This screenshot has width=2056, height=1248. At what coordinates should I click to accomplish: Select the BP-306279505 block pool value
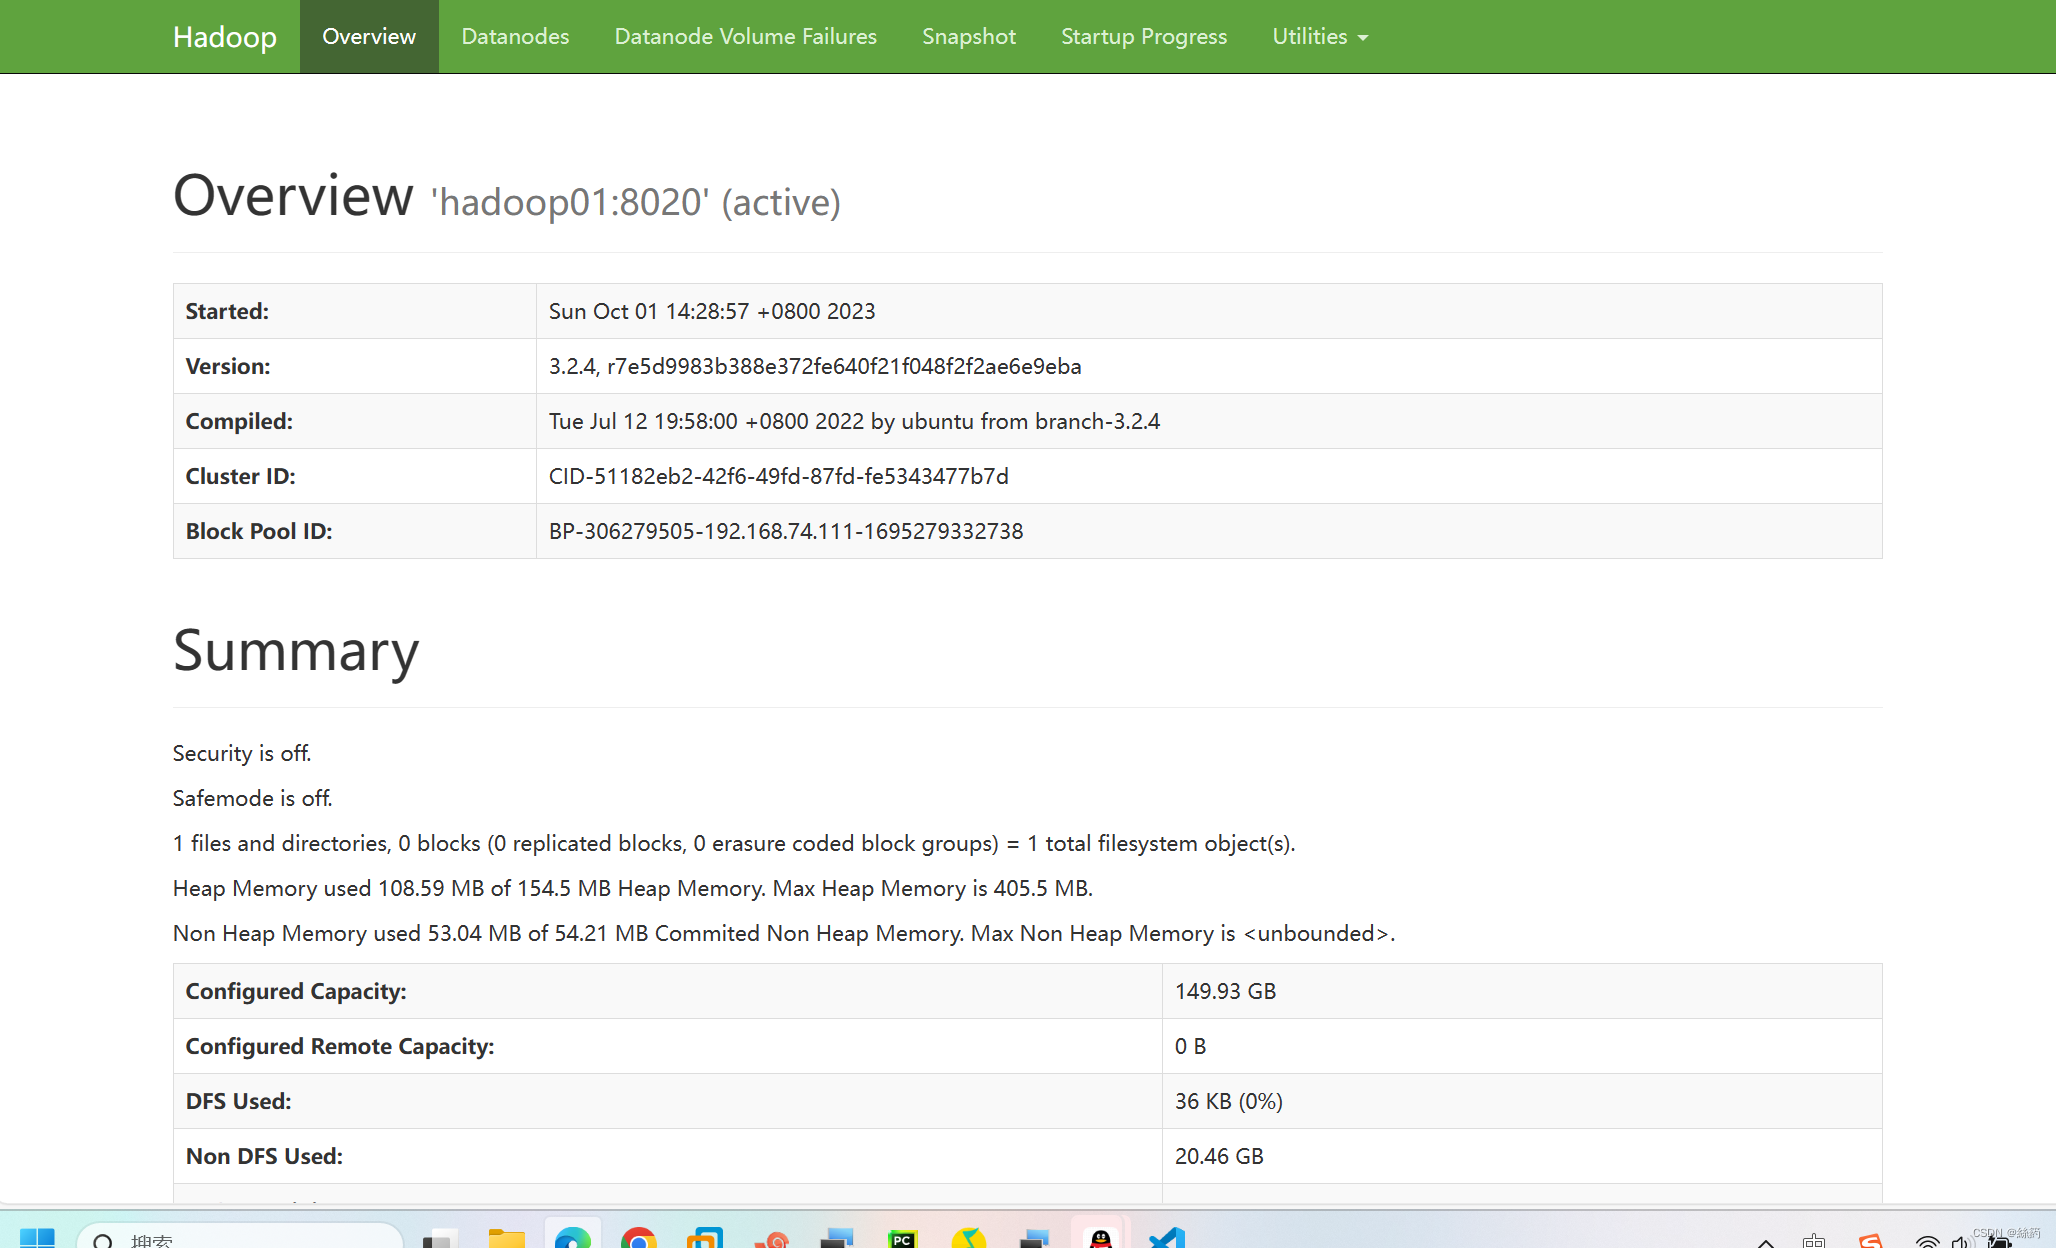coord(786,531)
